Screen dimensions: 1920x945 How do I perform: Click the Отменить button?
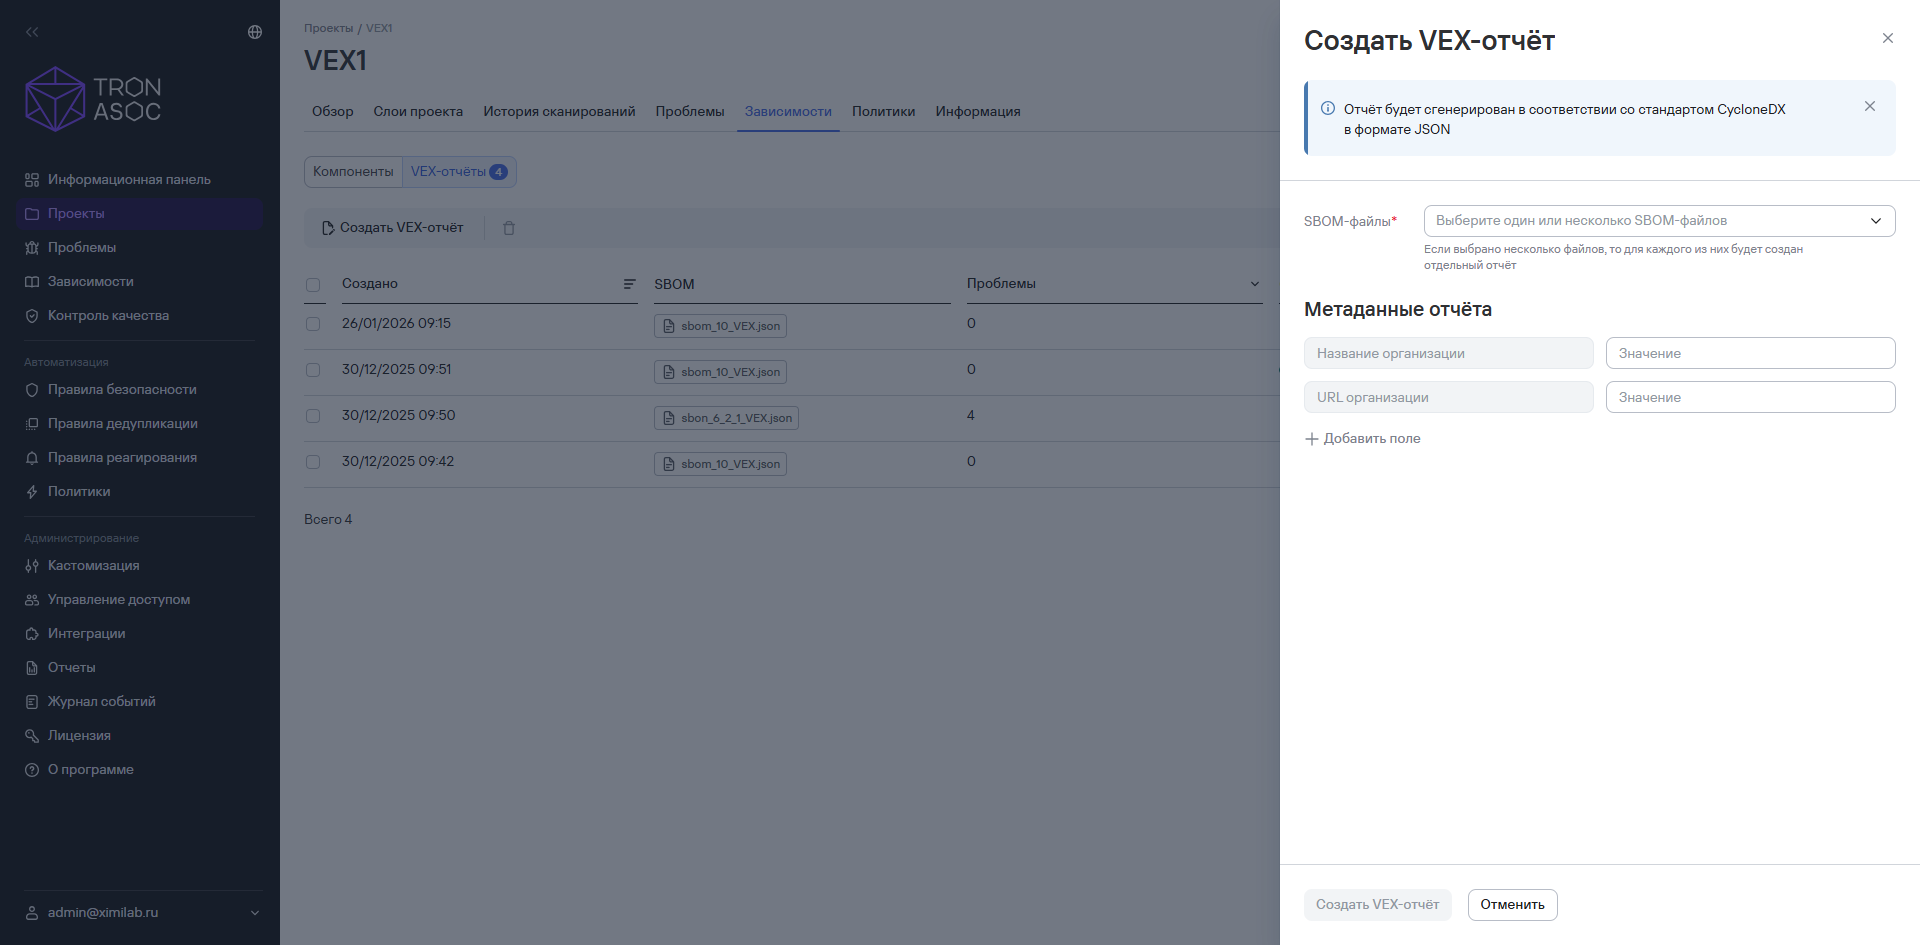point(1512,905)
